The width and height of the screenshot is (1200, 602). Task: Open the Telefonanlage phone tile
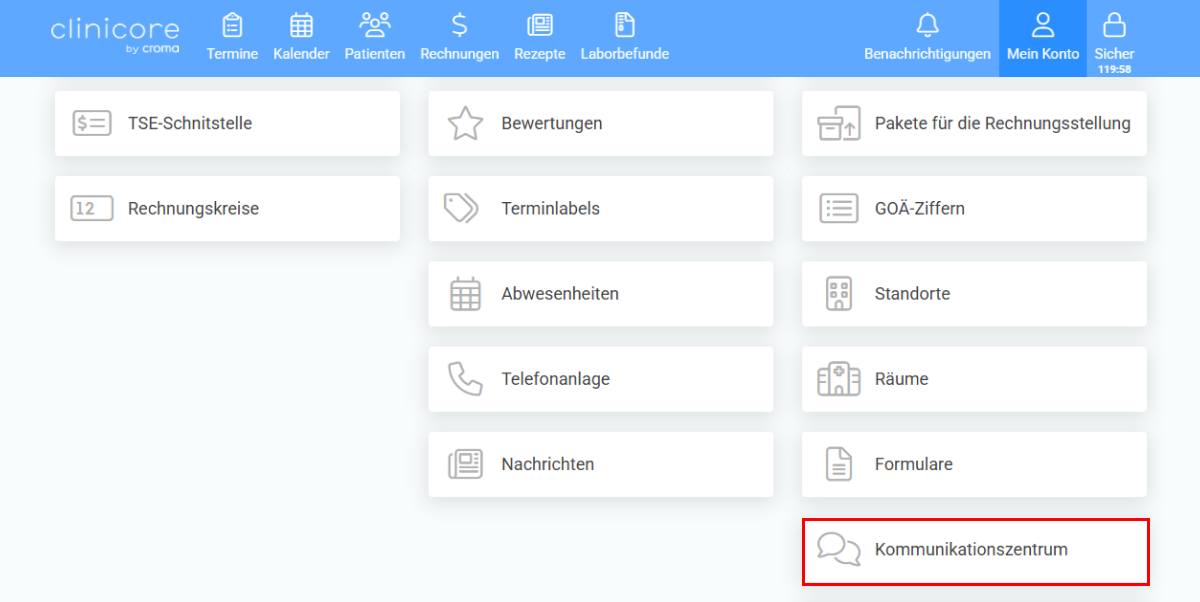click(x=601, y=379)
